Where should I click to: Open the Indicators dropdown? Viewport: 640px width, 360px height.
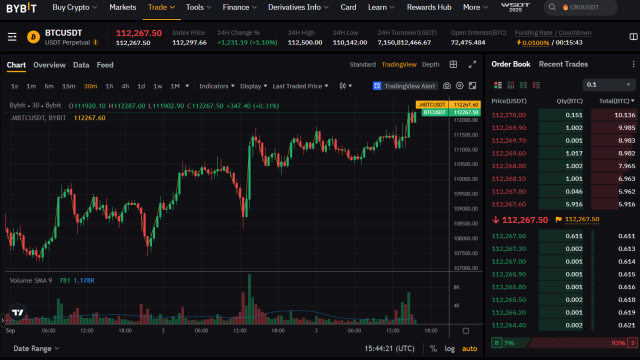217,86
